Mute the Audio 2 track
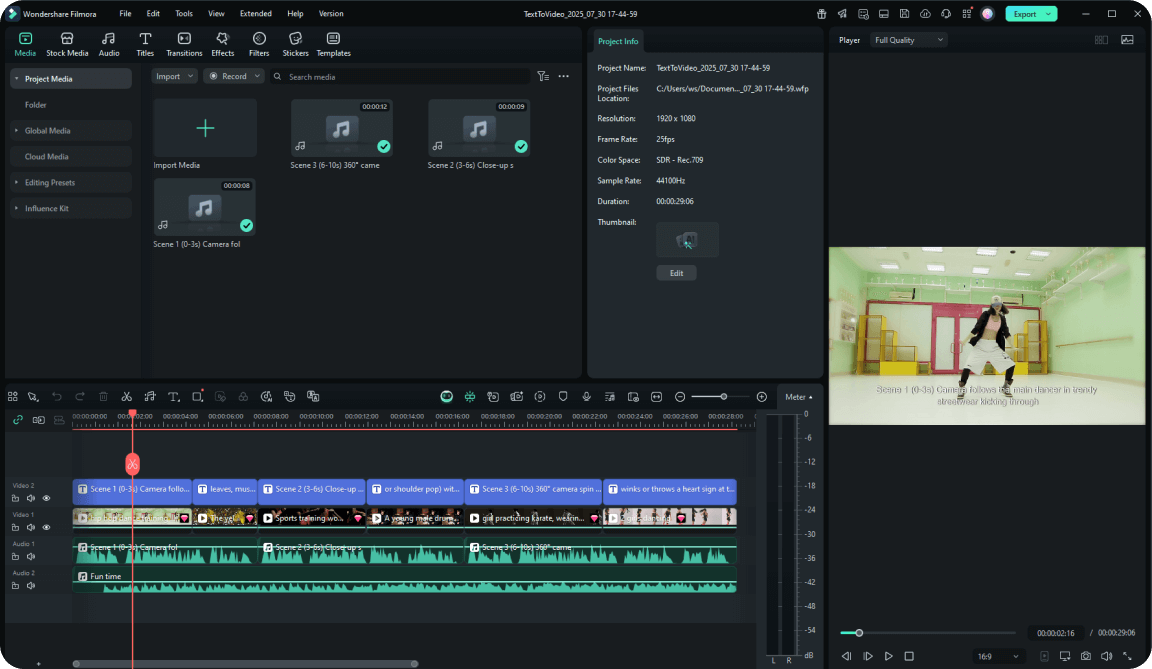 [x=31, y=586]
